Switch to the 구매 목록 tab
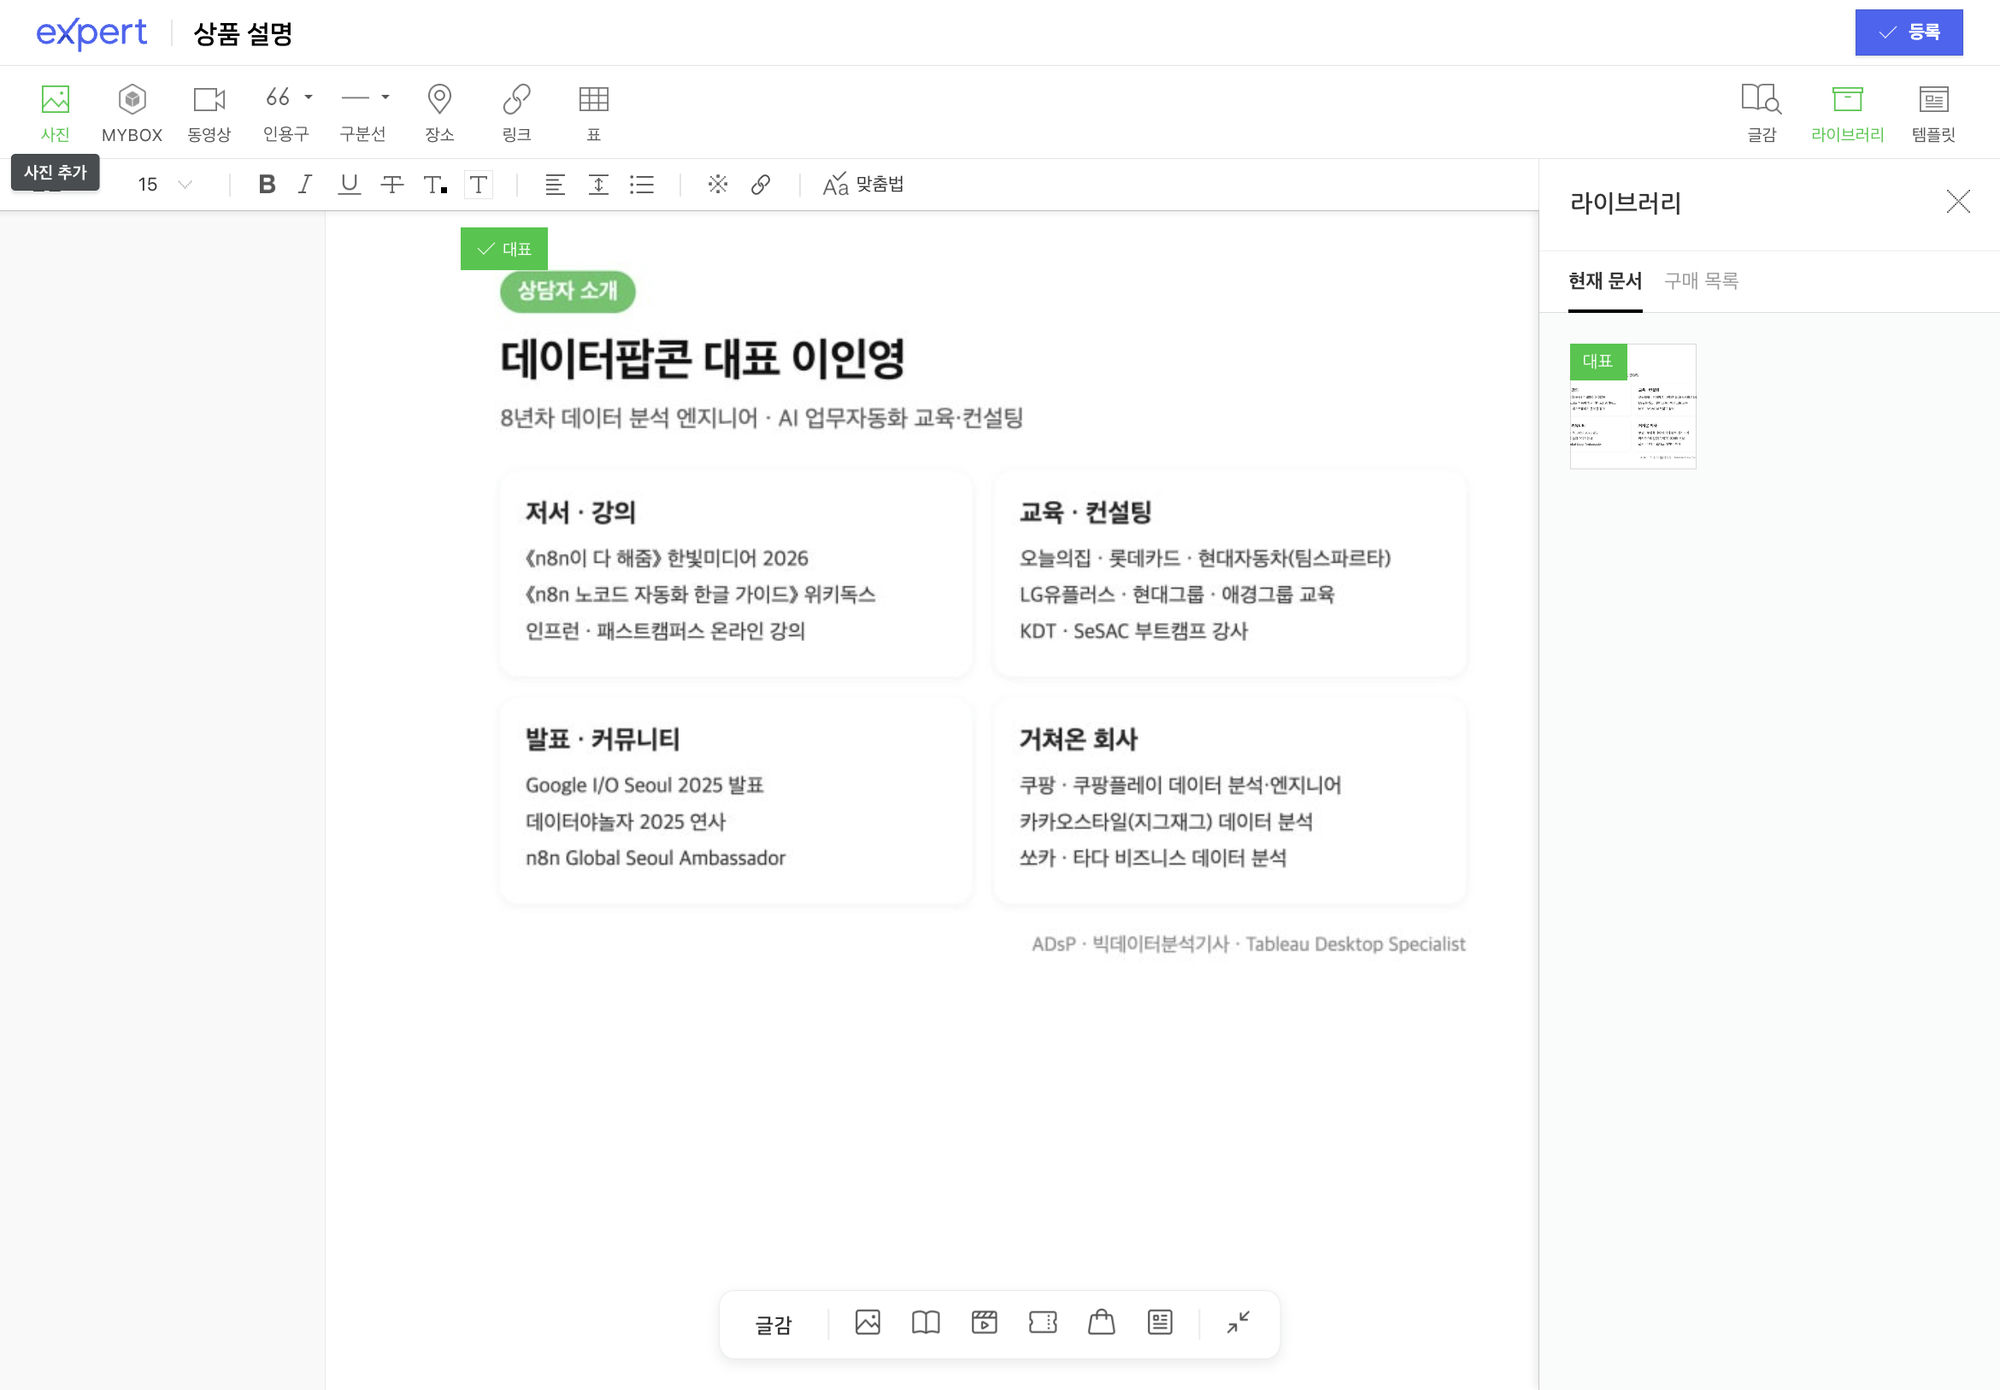Image resolution: width=2000 pixels, height=1390 pixels. coord(1701,281)
